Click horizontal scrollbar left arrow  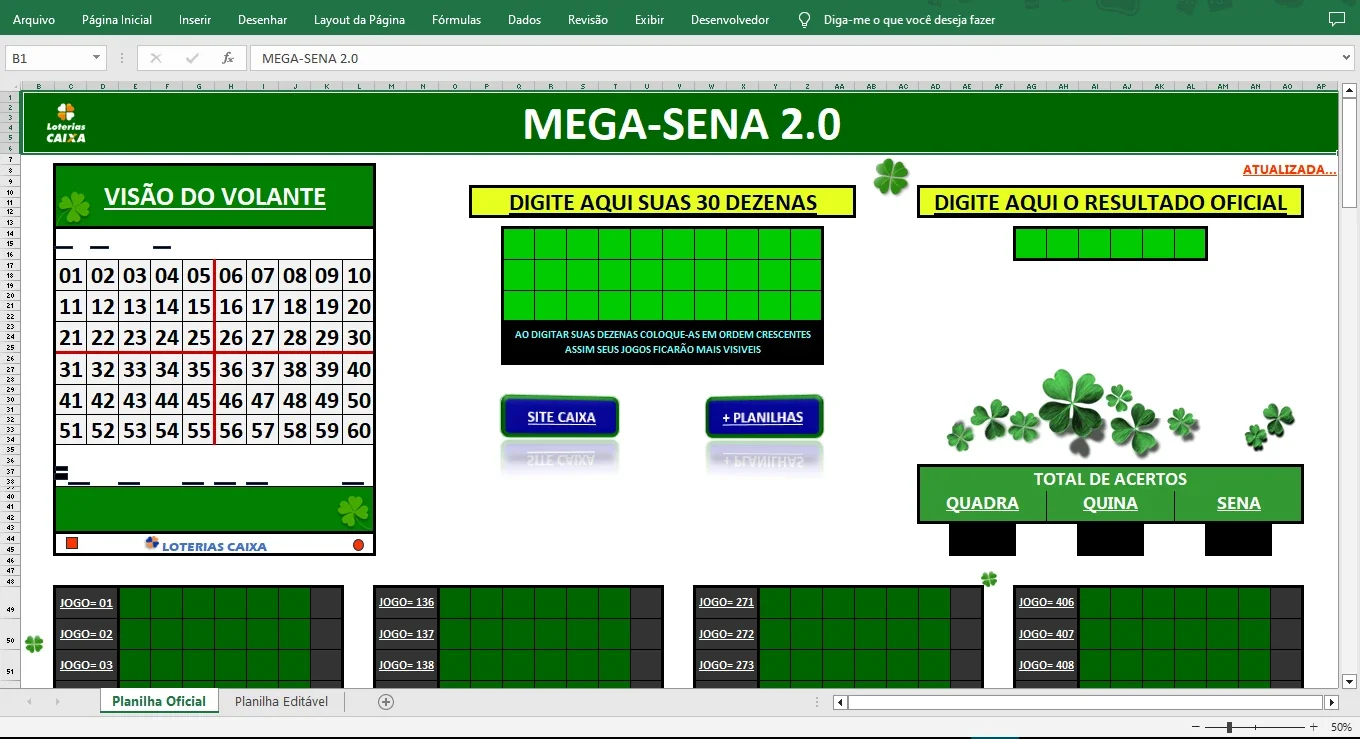[x=840, y=702]
